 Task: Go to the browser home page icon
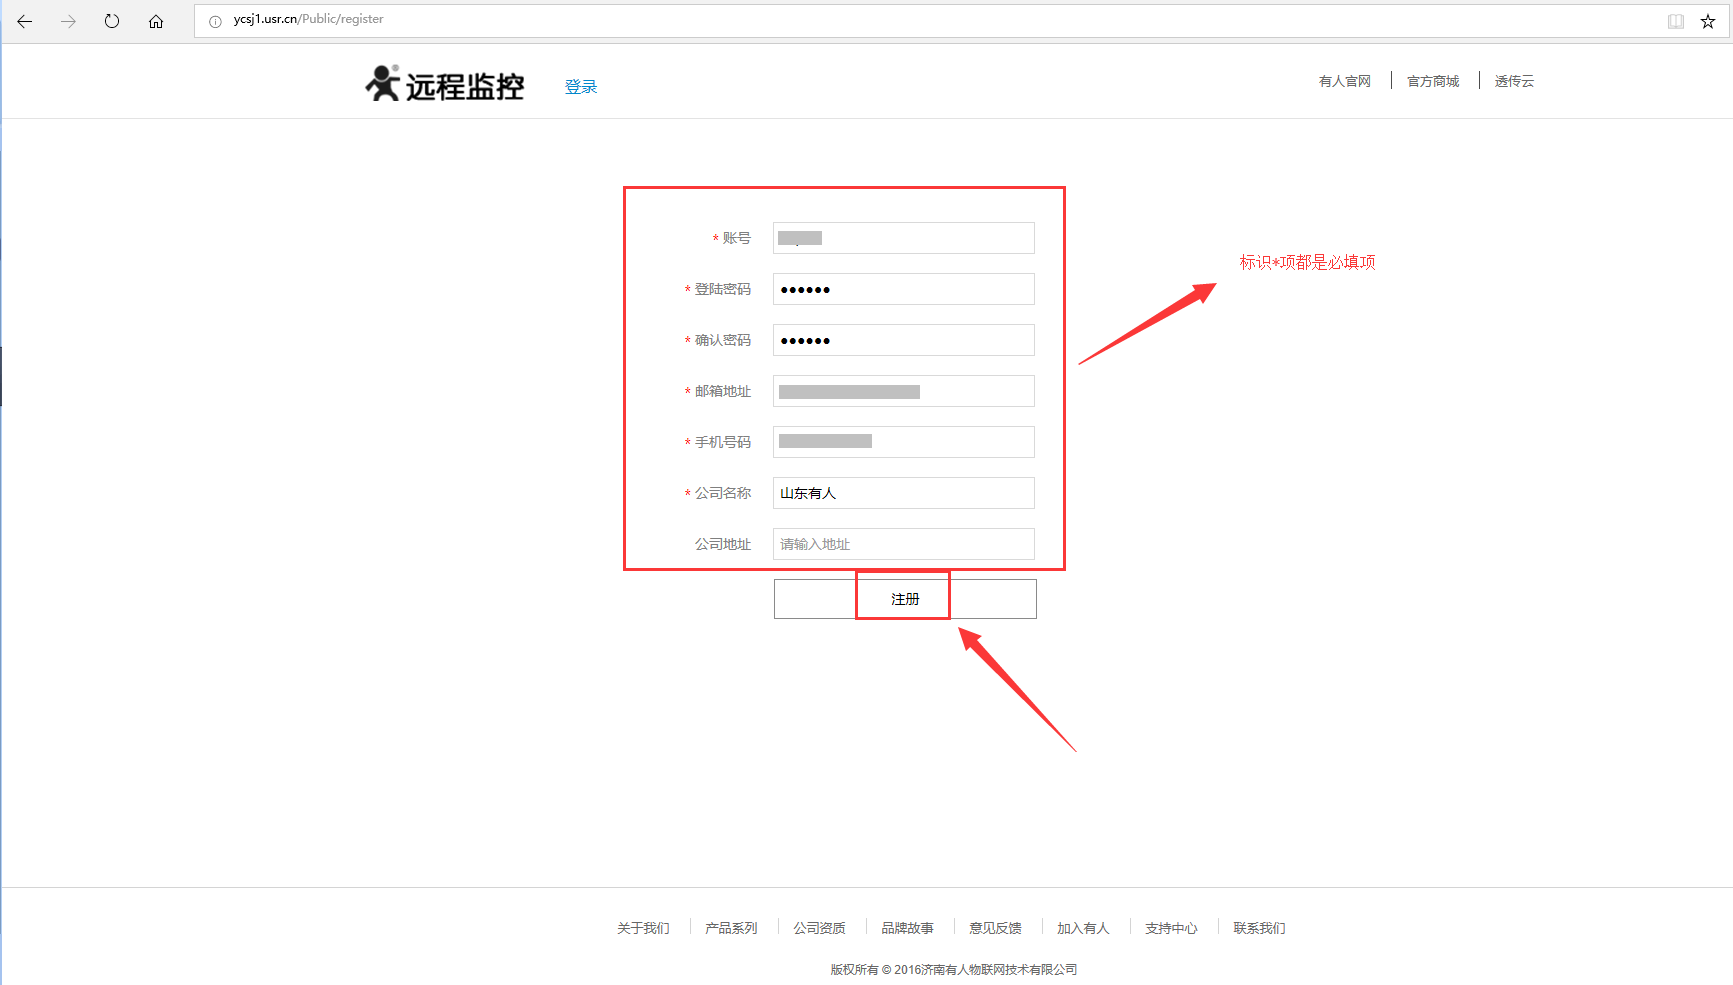click(x=156, y=21)
